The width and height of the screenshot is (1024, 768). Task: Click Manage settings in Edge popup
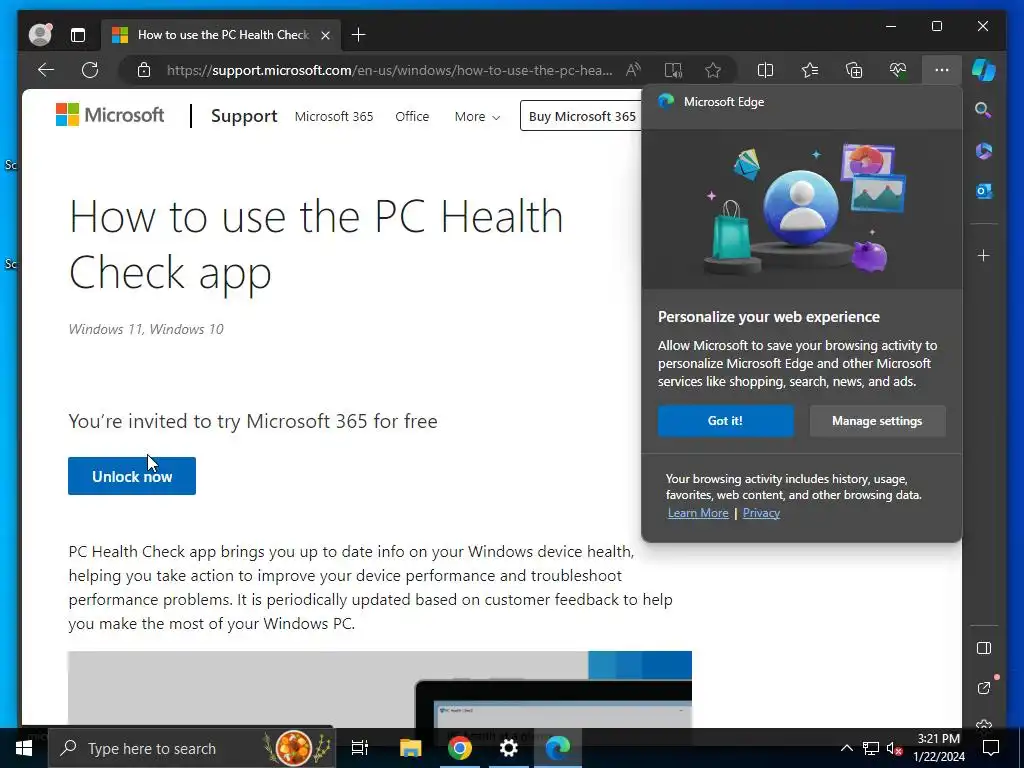click(x=877, y=421)
